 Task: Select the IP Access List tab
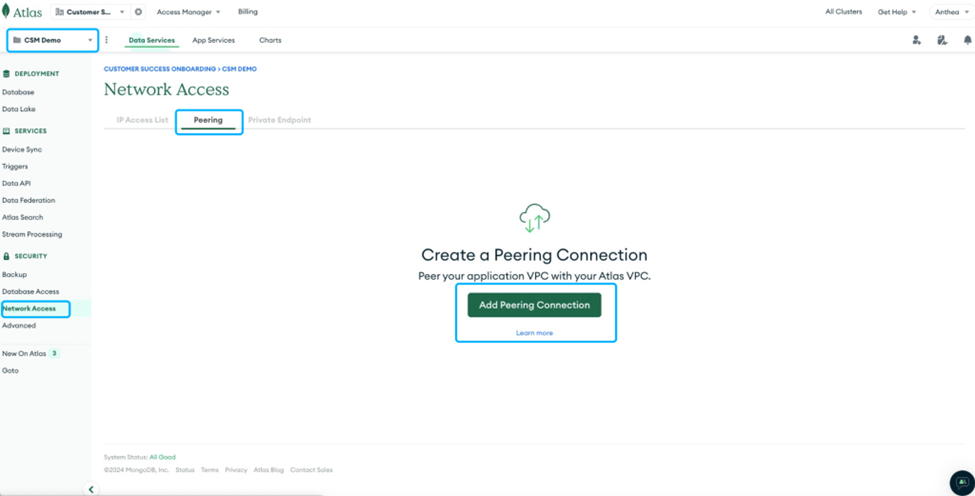click(x=142, y=120)
